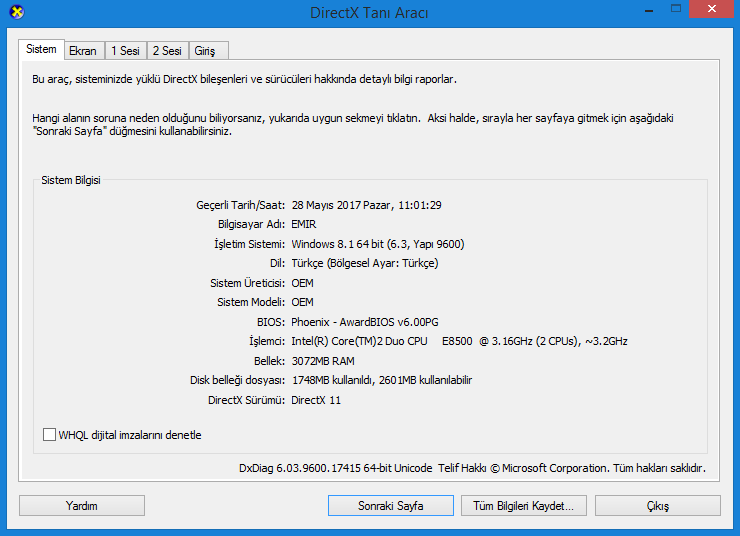This screenshot has width=740, height=536.
Task: Click the BIOS label
Action: 271,322
